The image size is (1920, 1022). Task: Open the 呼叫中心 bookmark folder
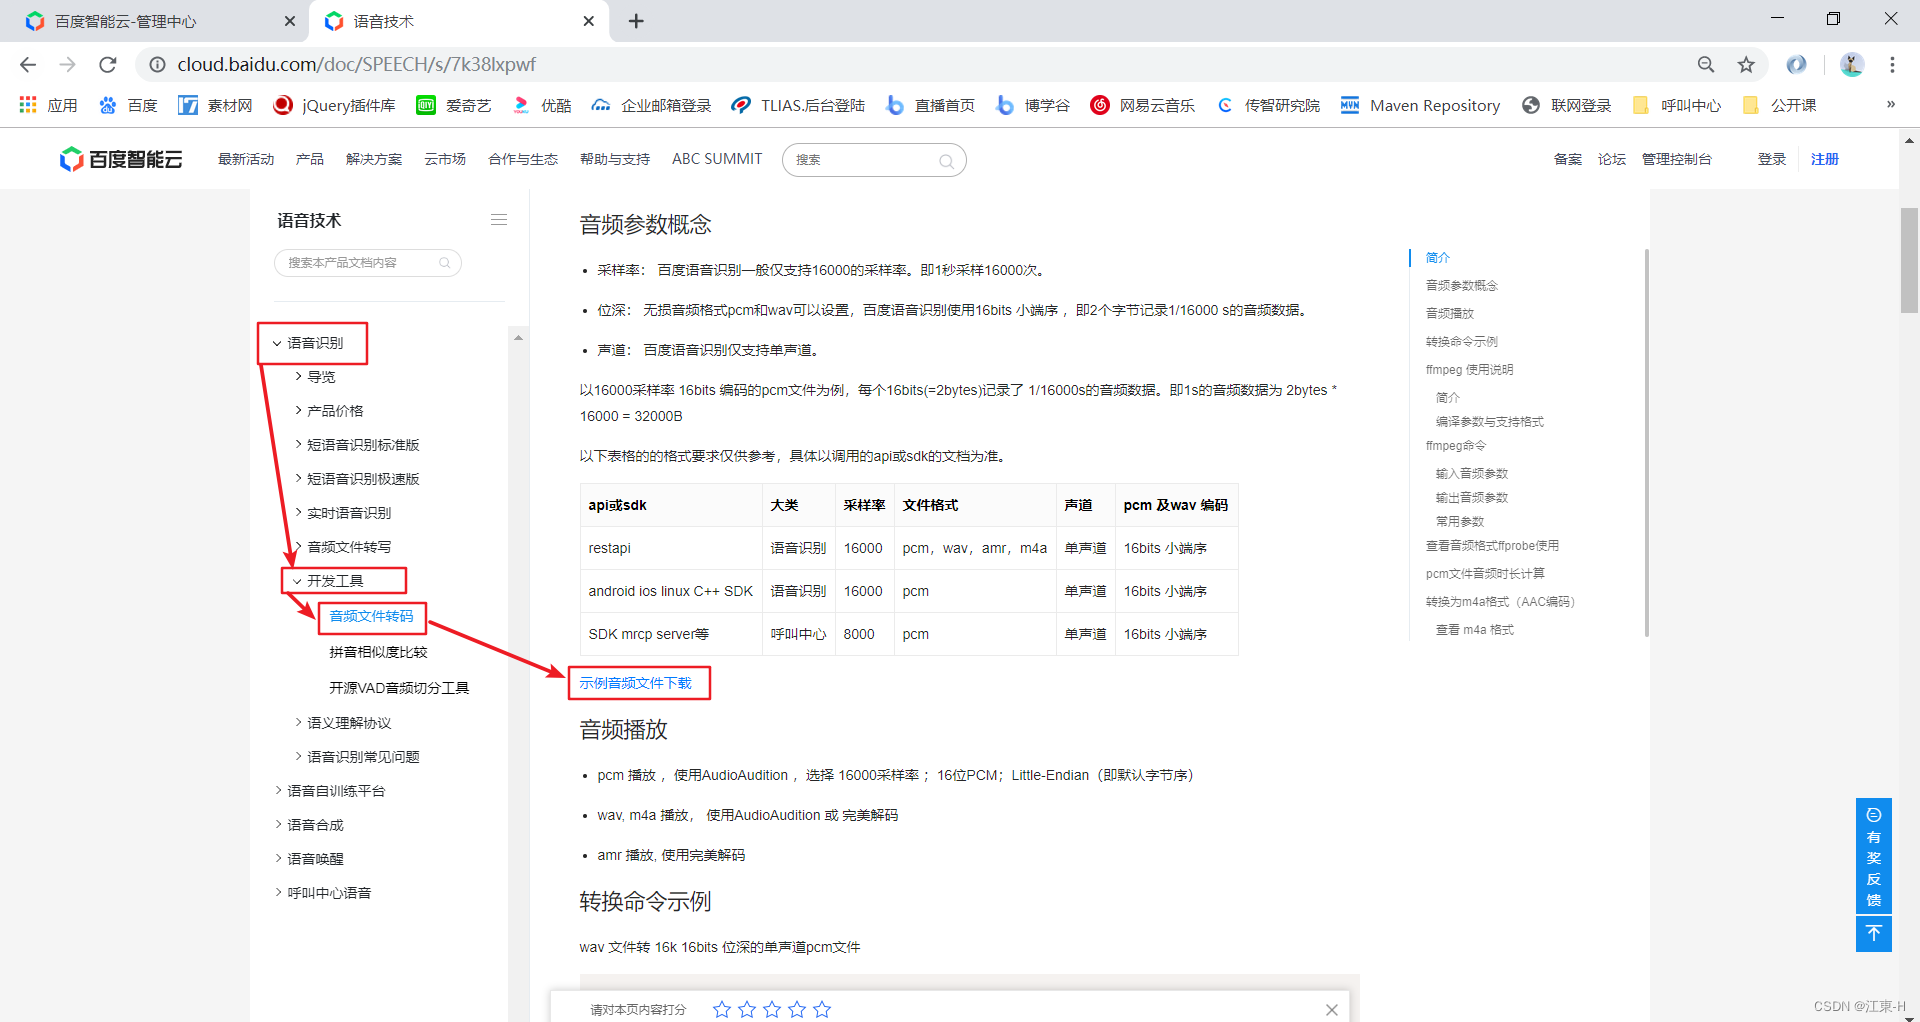(x=1676, y=105)
